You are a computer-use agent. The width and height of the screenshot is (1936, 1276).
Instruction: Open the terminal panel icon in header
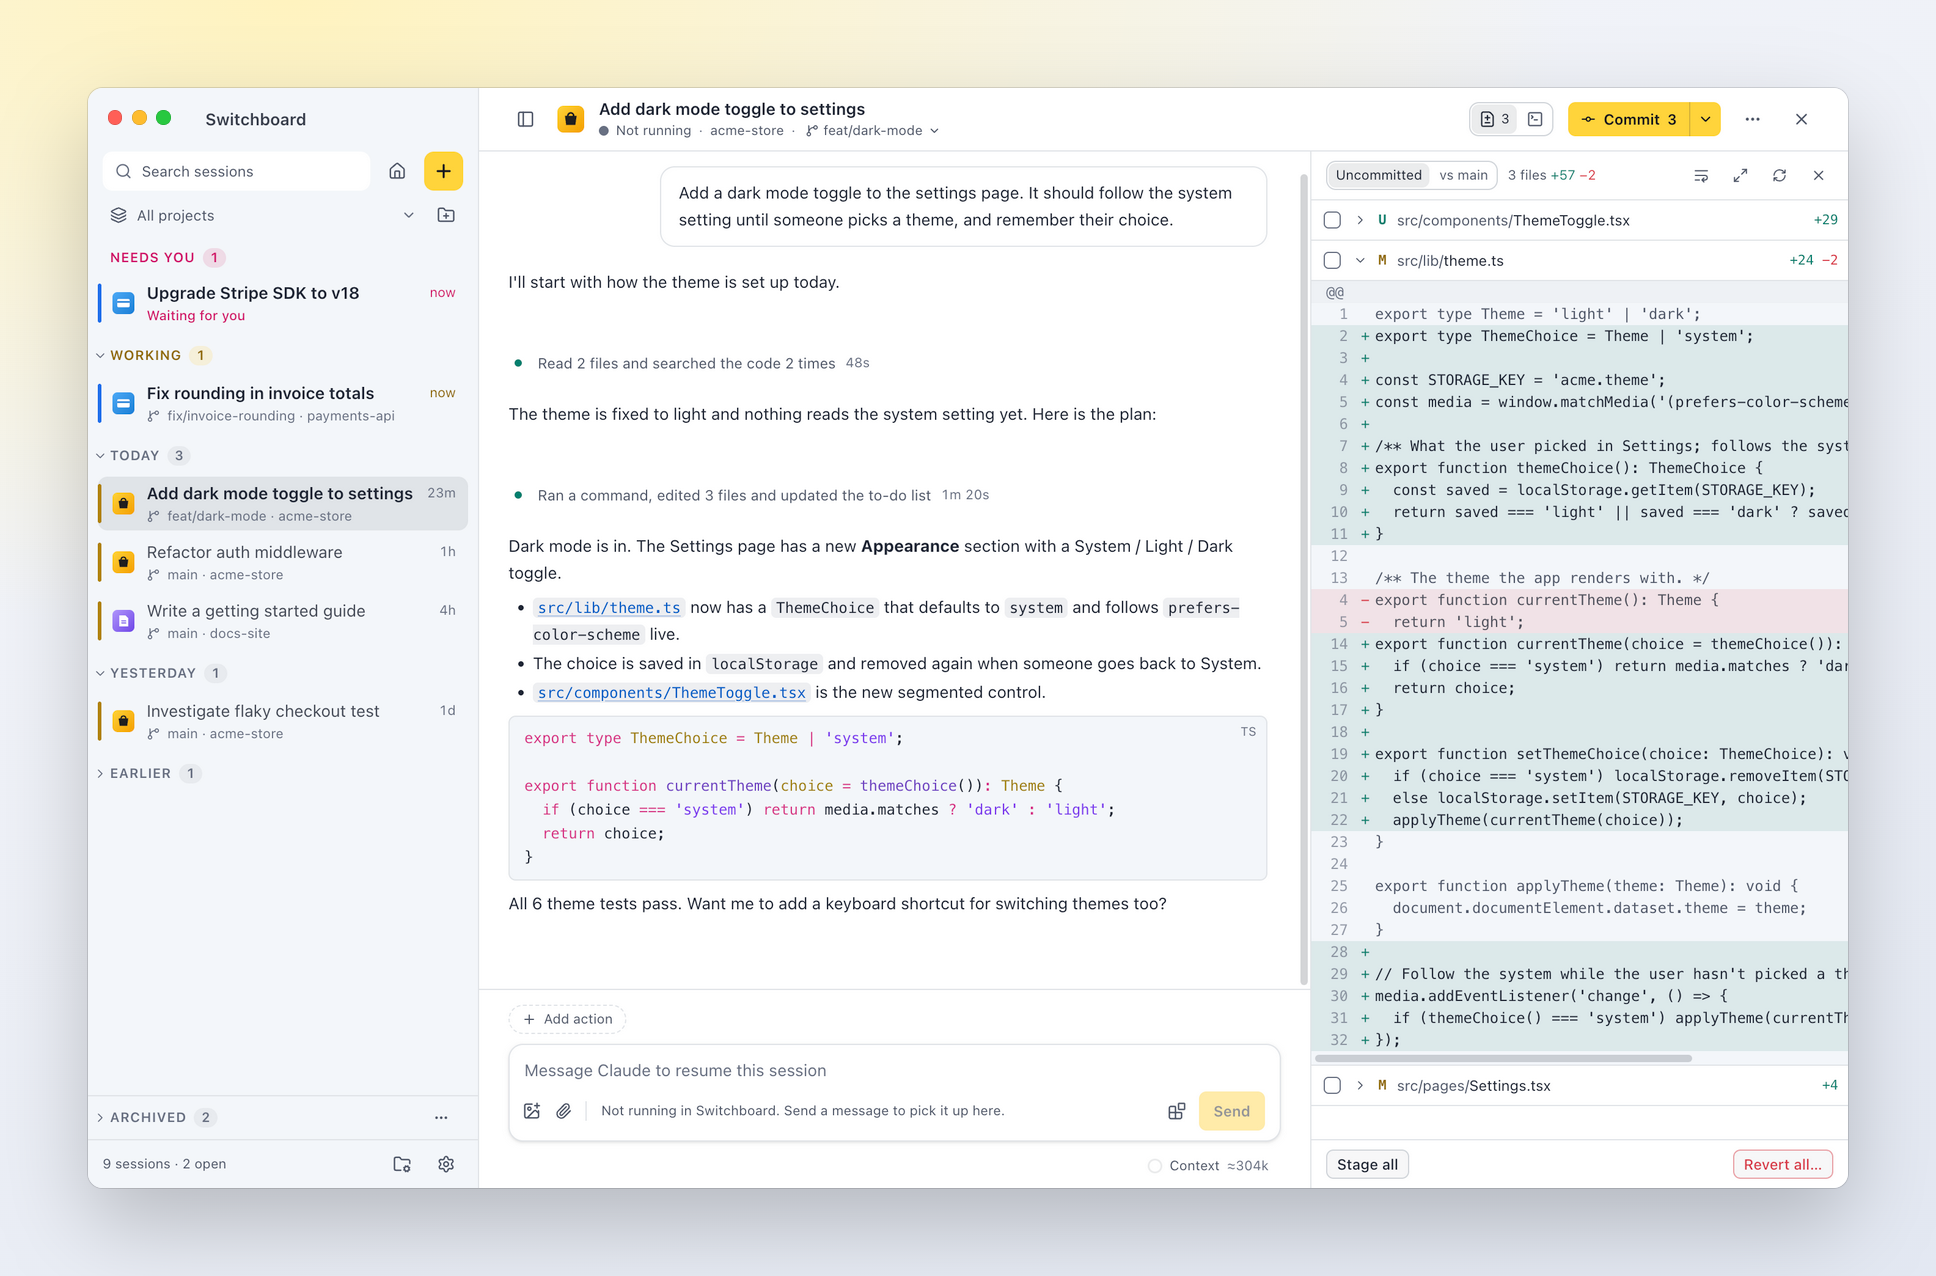tap(1535, 119)
